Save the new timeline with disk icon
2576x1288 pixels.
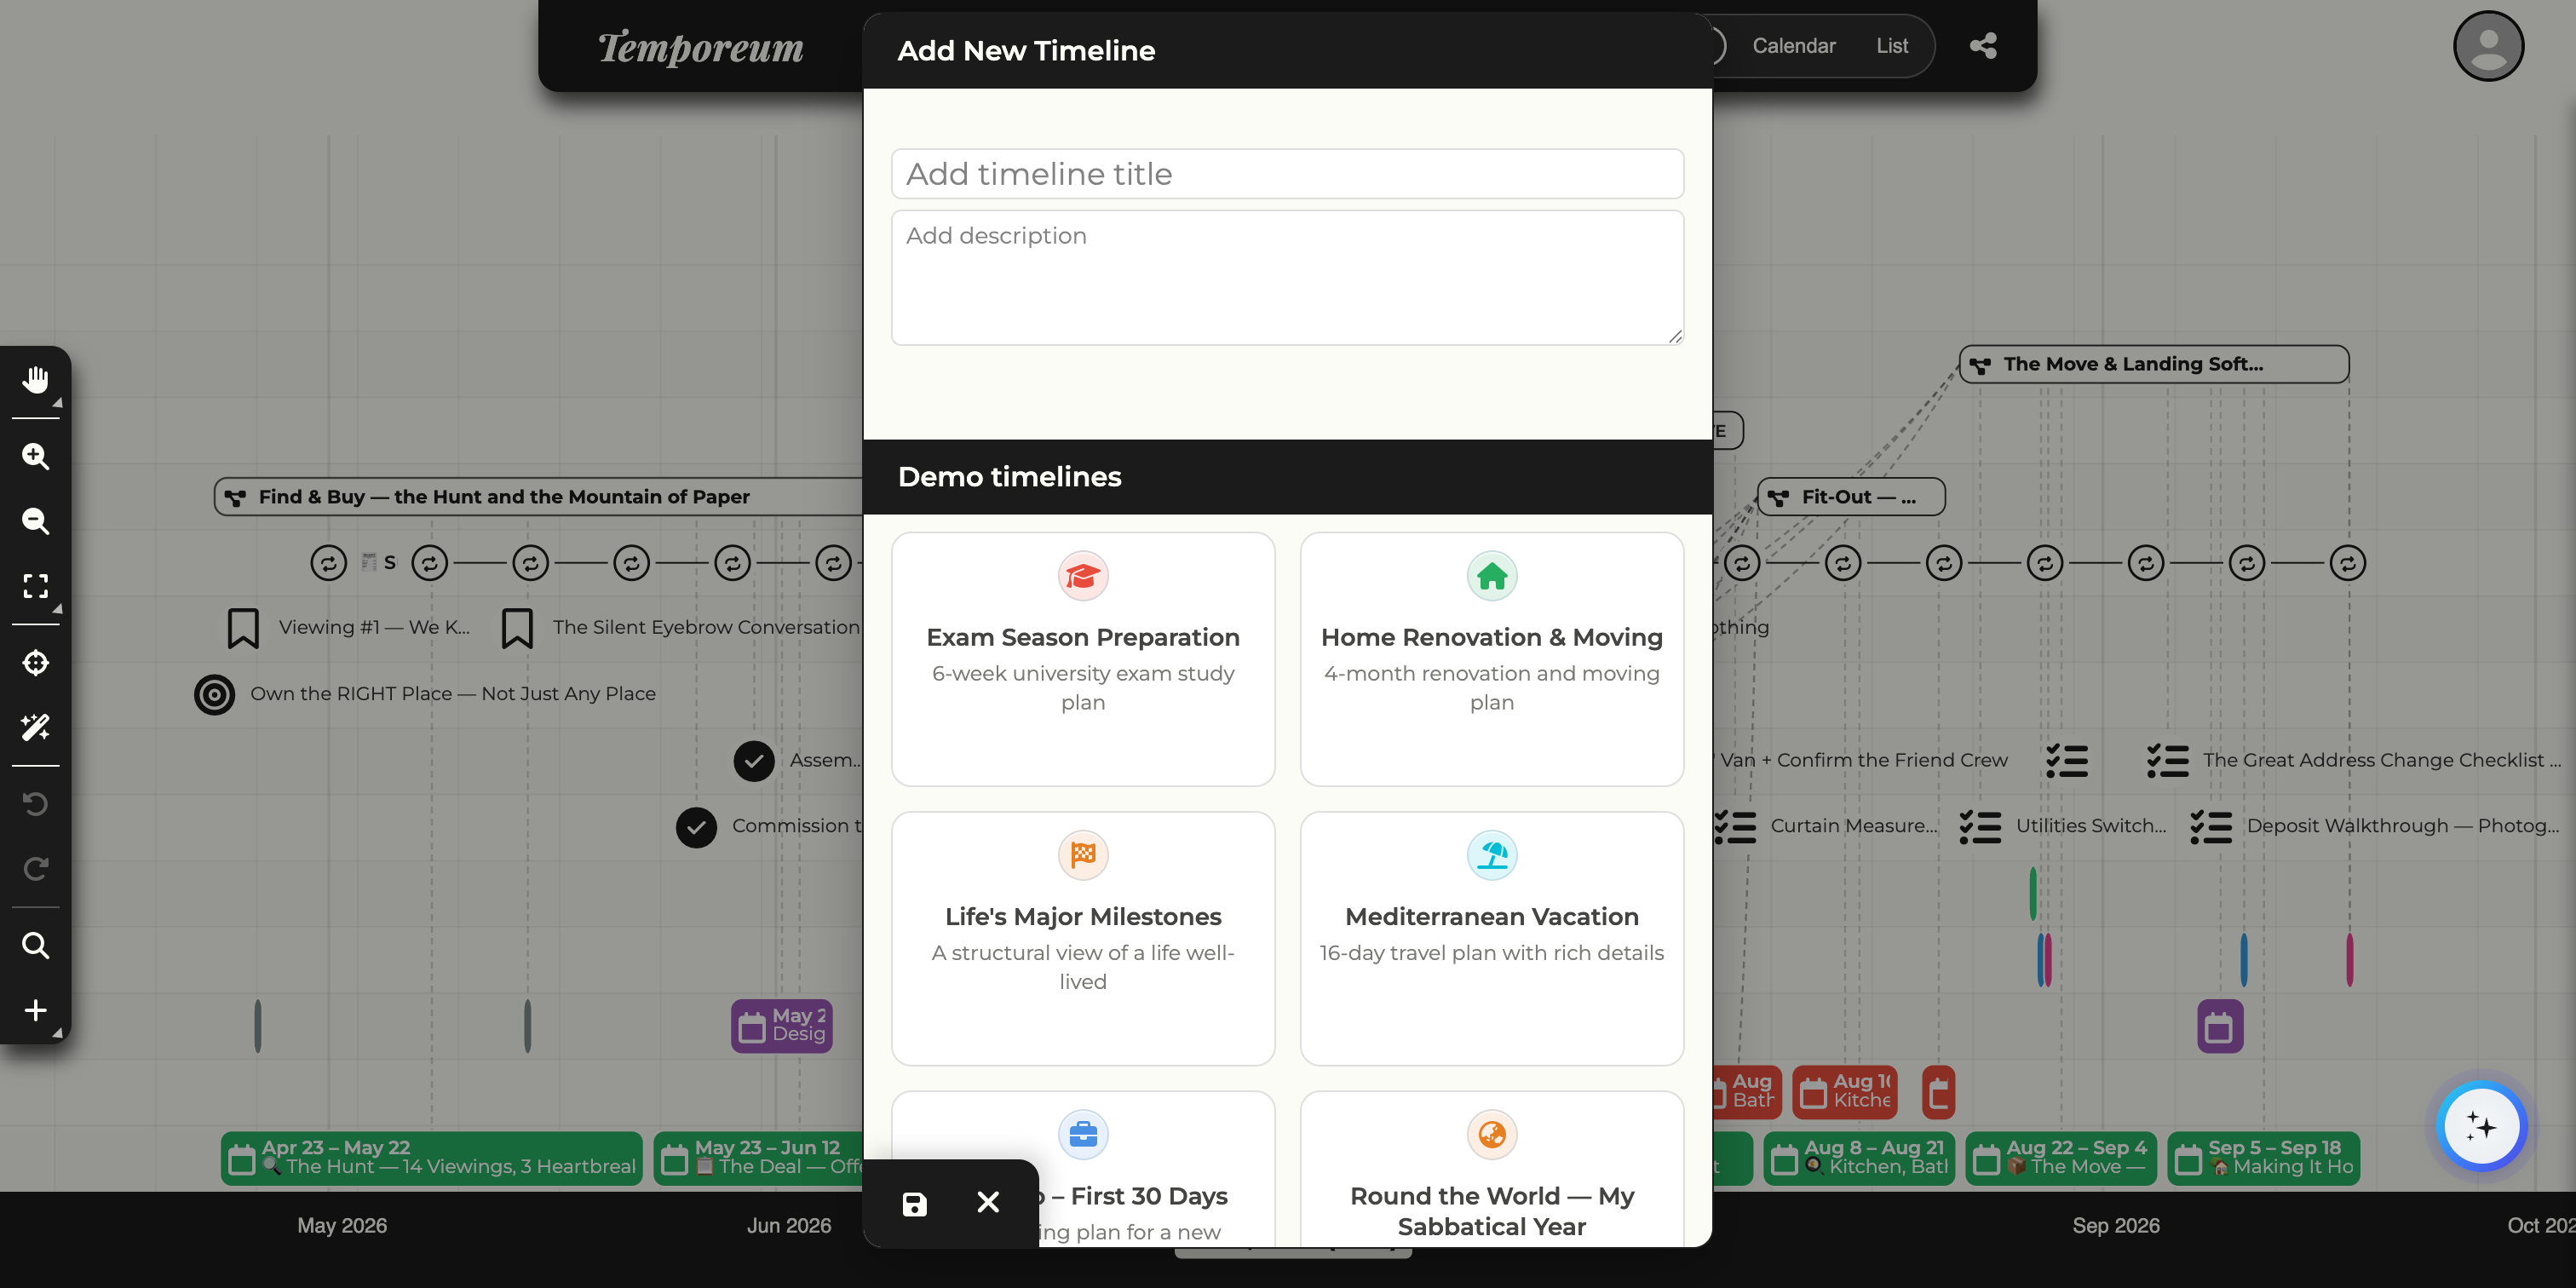click(x=914, y=1203)
